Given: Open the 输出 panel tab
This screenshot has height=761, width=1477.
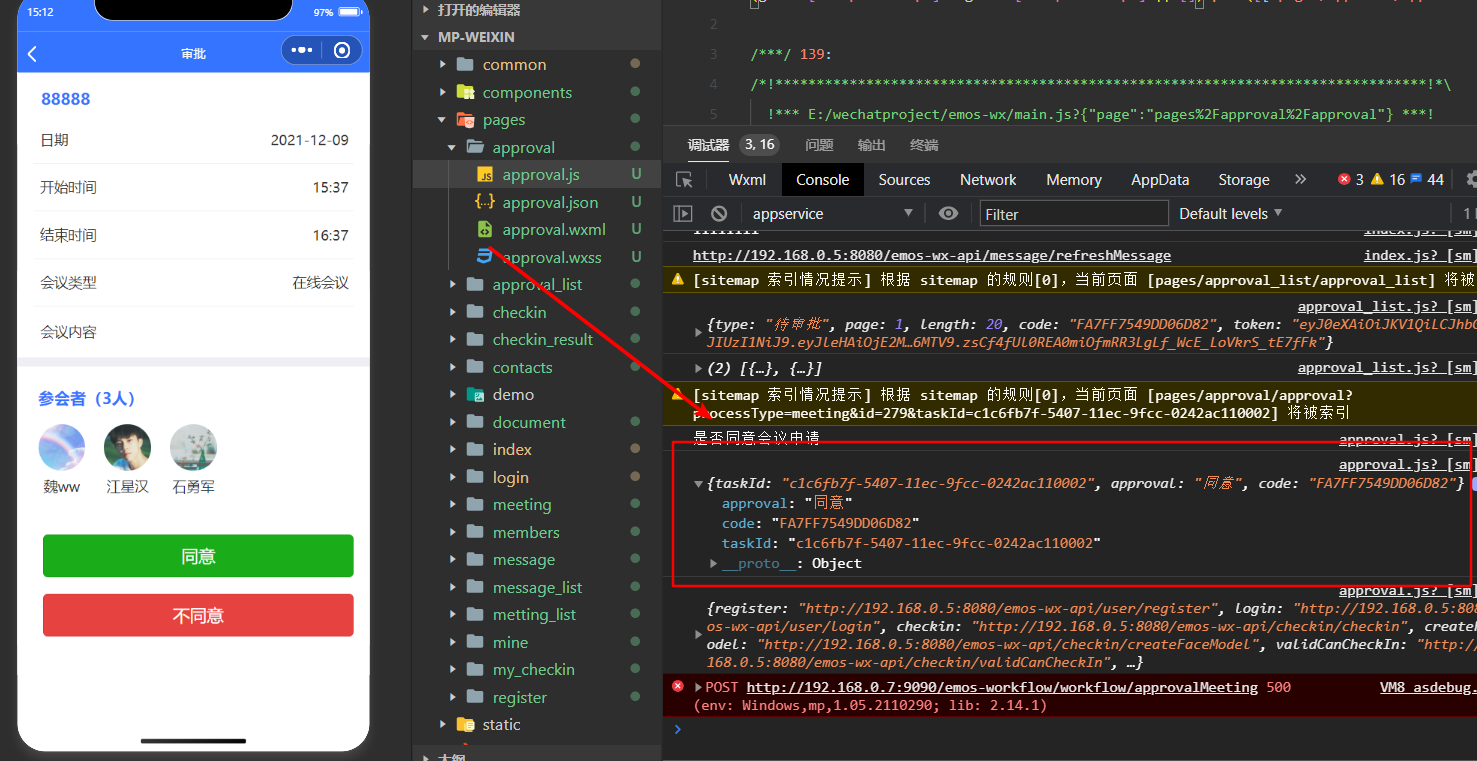Looking at the screenshot, I should (x=872, y=145).
